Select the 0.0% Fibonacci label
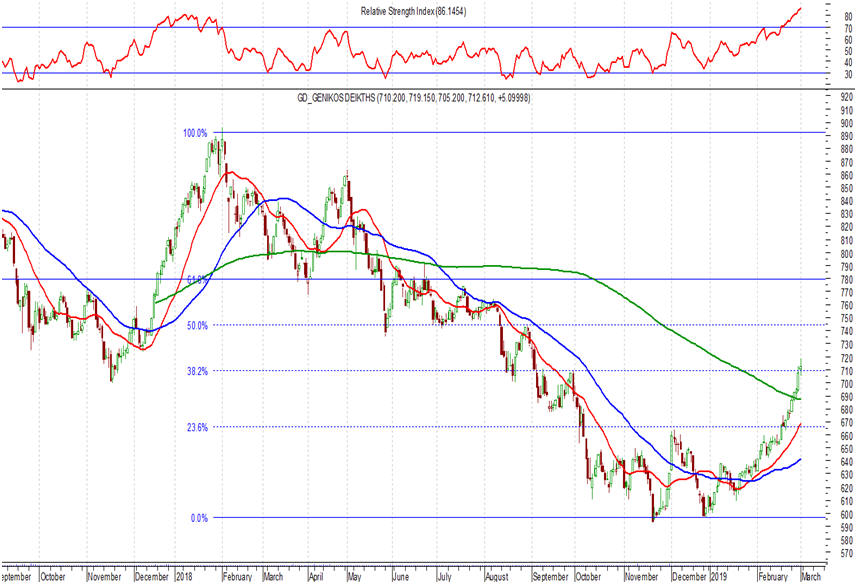857x584 pixels. (x=199, y=518)
